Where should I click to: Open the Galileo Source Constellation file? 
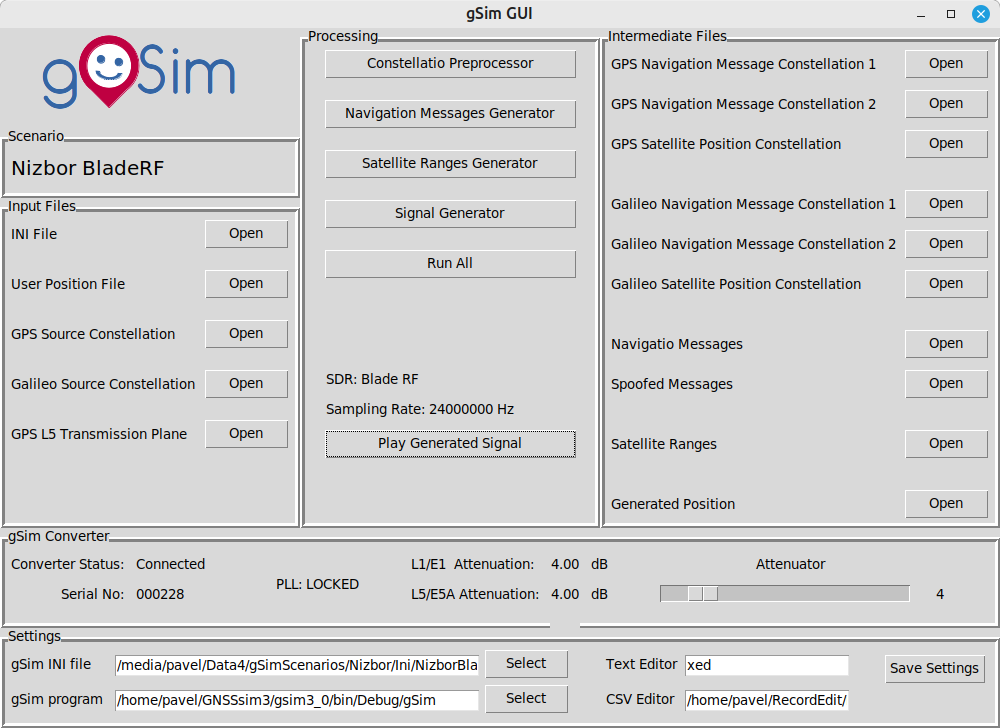[x=246, y=384]
